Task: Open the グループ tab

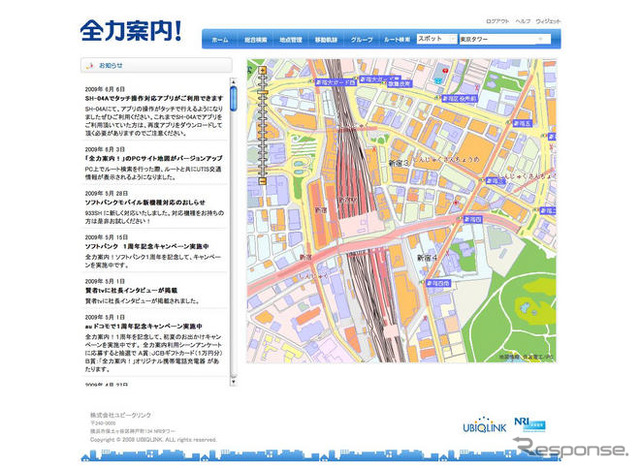Action: point(361,40)
